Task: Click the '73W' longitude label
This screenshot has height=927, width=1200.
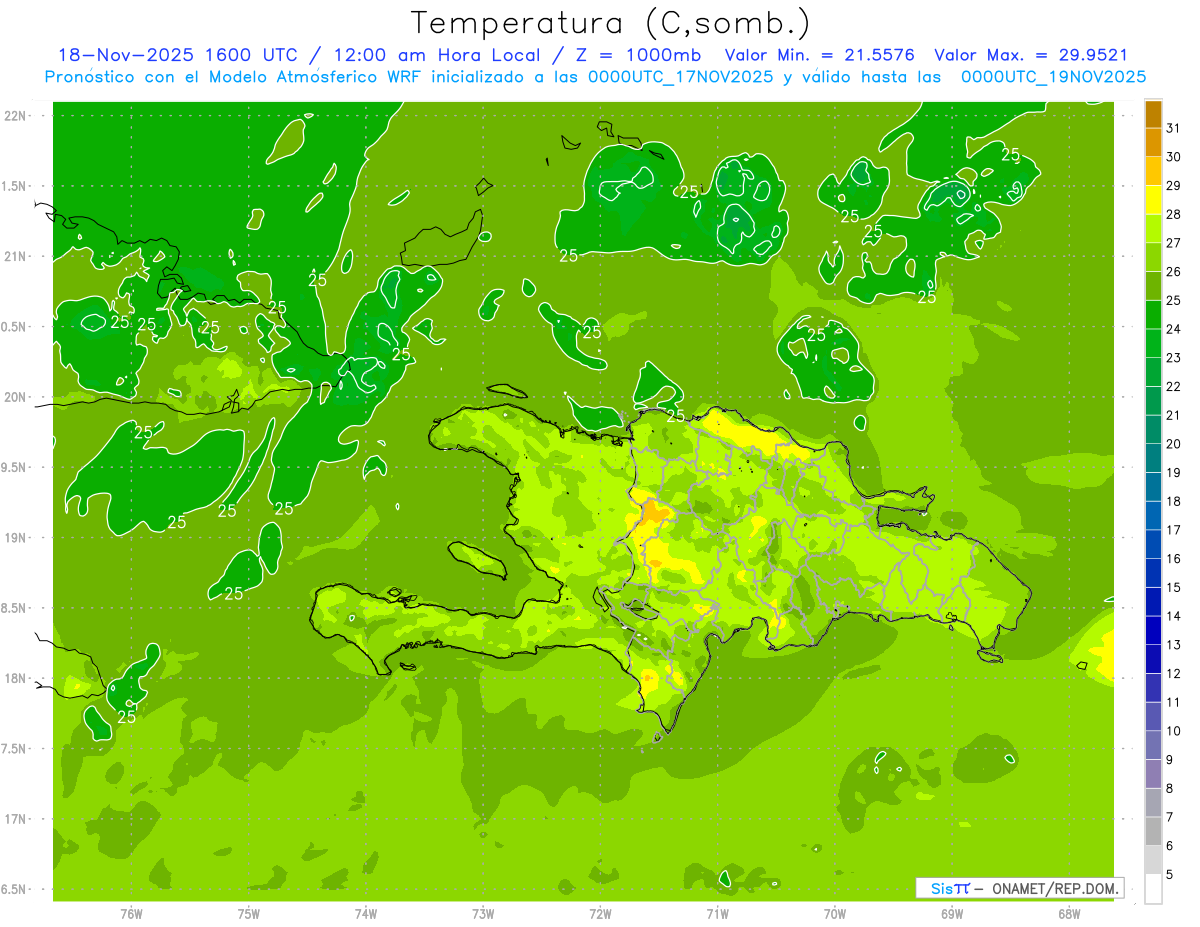Action: click(483, 914)
